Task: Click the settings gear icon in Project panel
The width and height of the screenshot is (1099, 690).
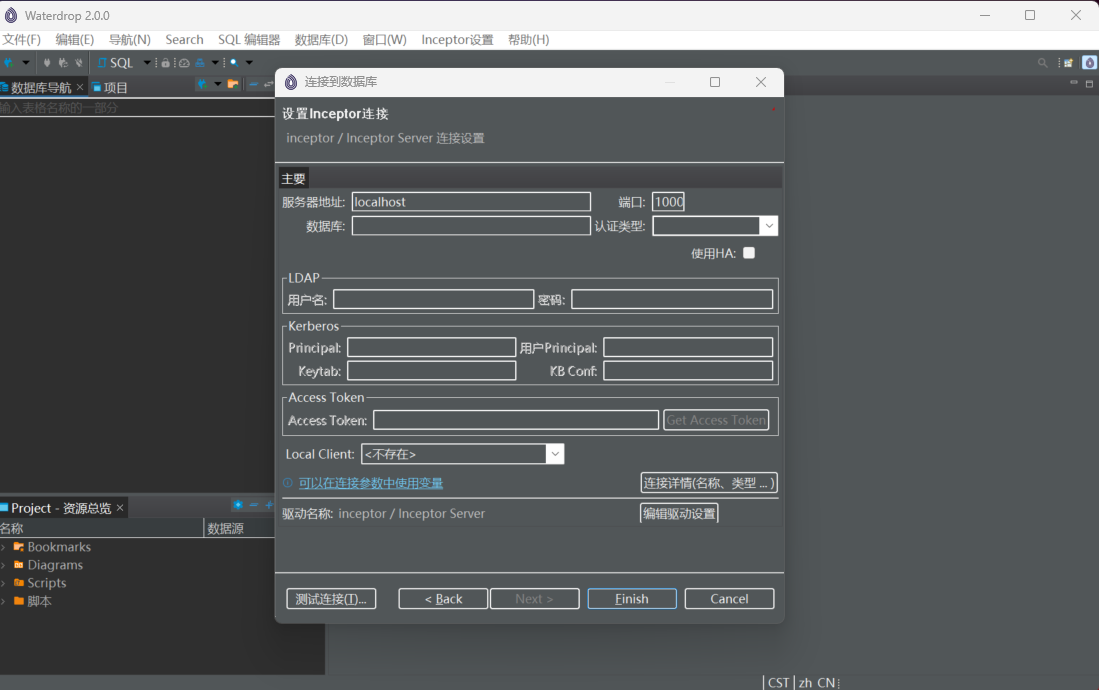Action: click(238, 505)
